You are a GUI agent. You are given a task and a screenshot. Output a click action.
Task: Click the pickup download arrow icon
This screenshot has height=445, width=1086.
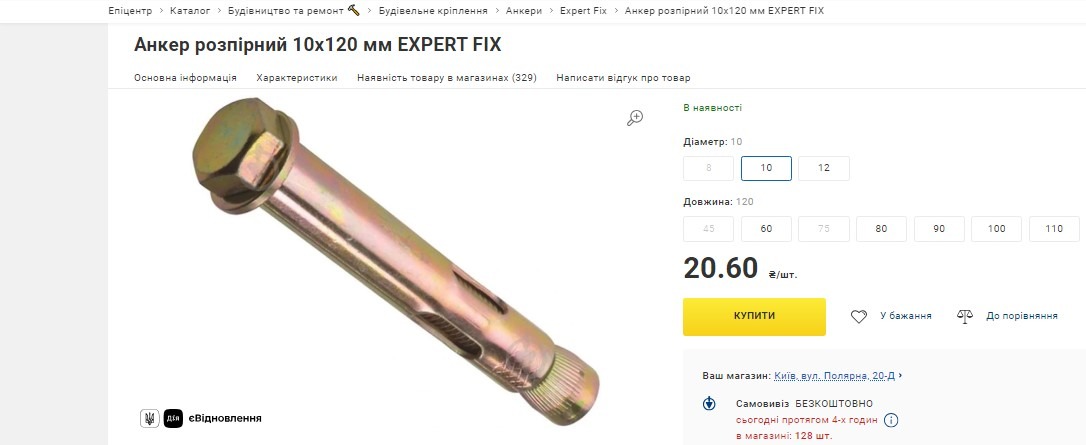click(709, 403)
